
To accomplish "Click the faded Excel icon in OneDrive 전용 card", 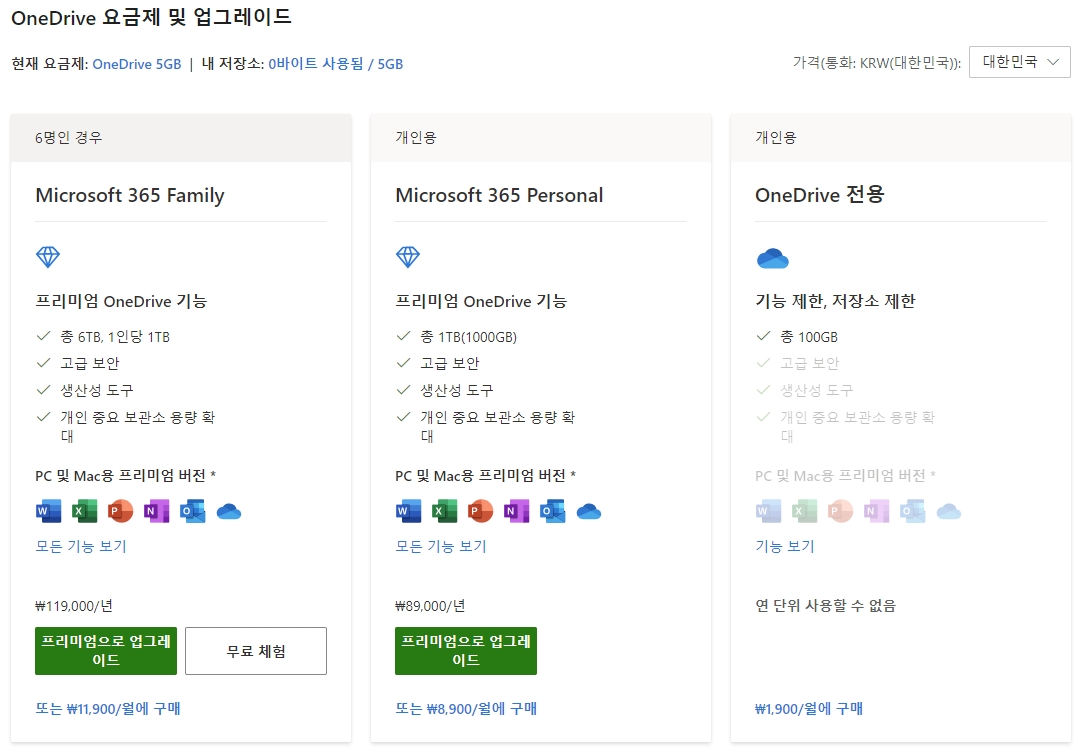I will (804, 511).
